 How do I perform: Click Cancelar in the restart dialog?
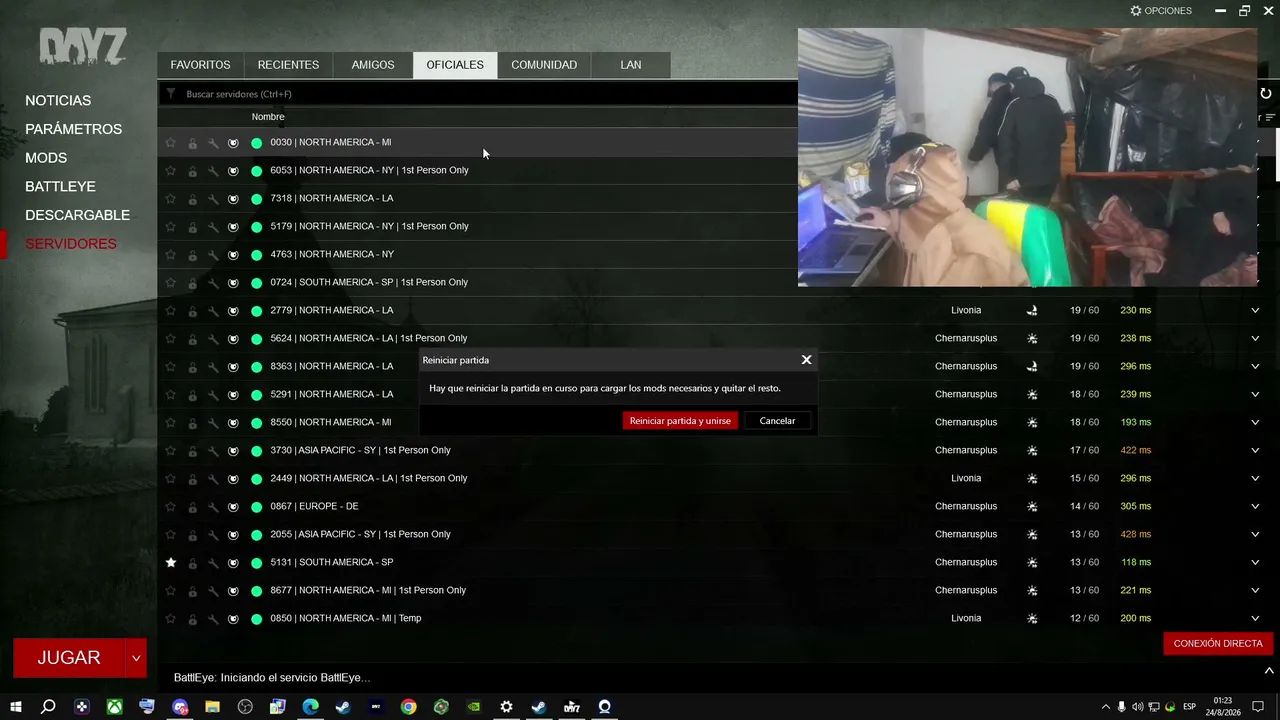(x=777, y=421)
